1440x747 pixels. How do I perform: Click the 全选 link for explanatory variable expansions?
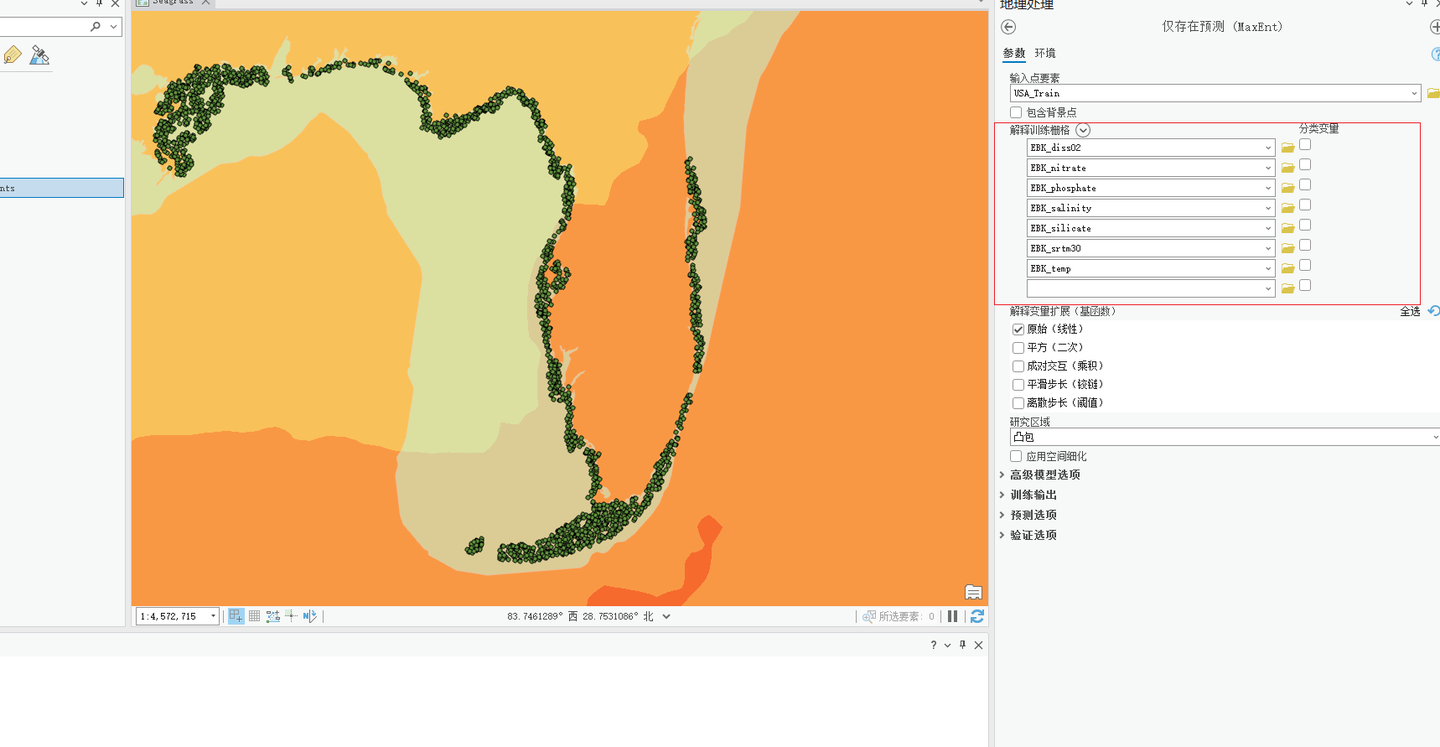1410,311
